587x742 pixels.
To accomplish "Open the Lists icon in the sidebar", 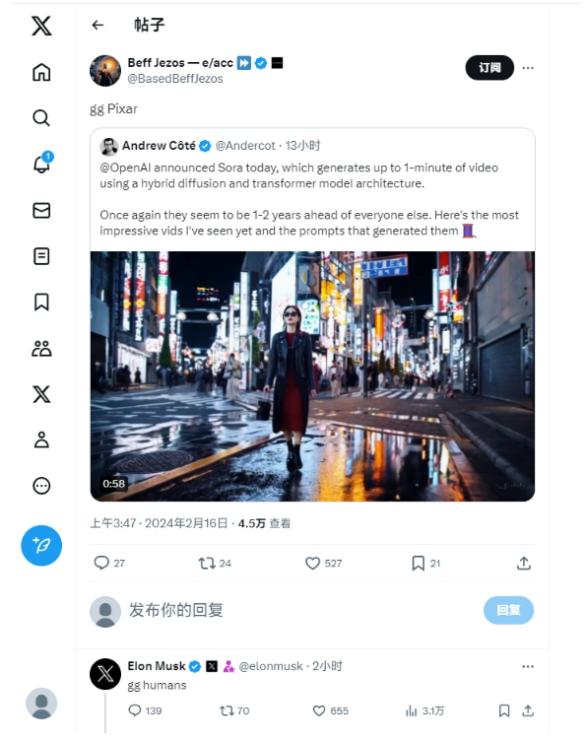I will (41, 256).
